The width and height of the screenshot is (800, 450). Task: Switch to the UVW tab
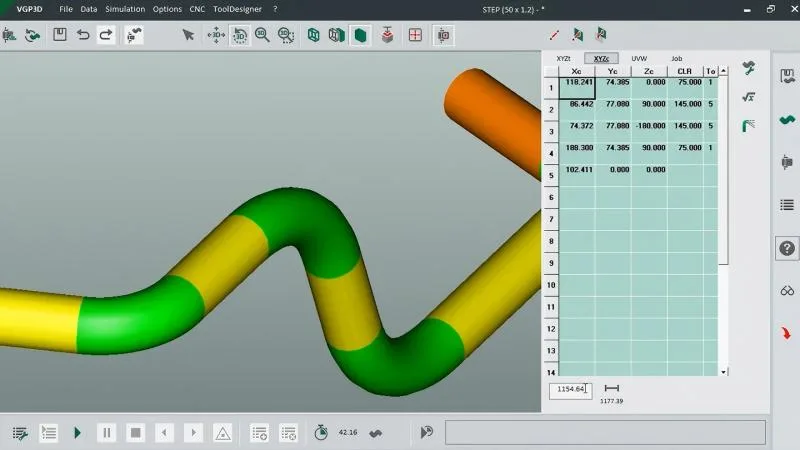click(x=639, y=59)
